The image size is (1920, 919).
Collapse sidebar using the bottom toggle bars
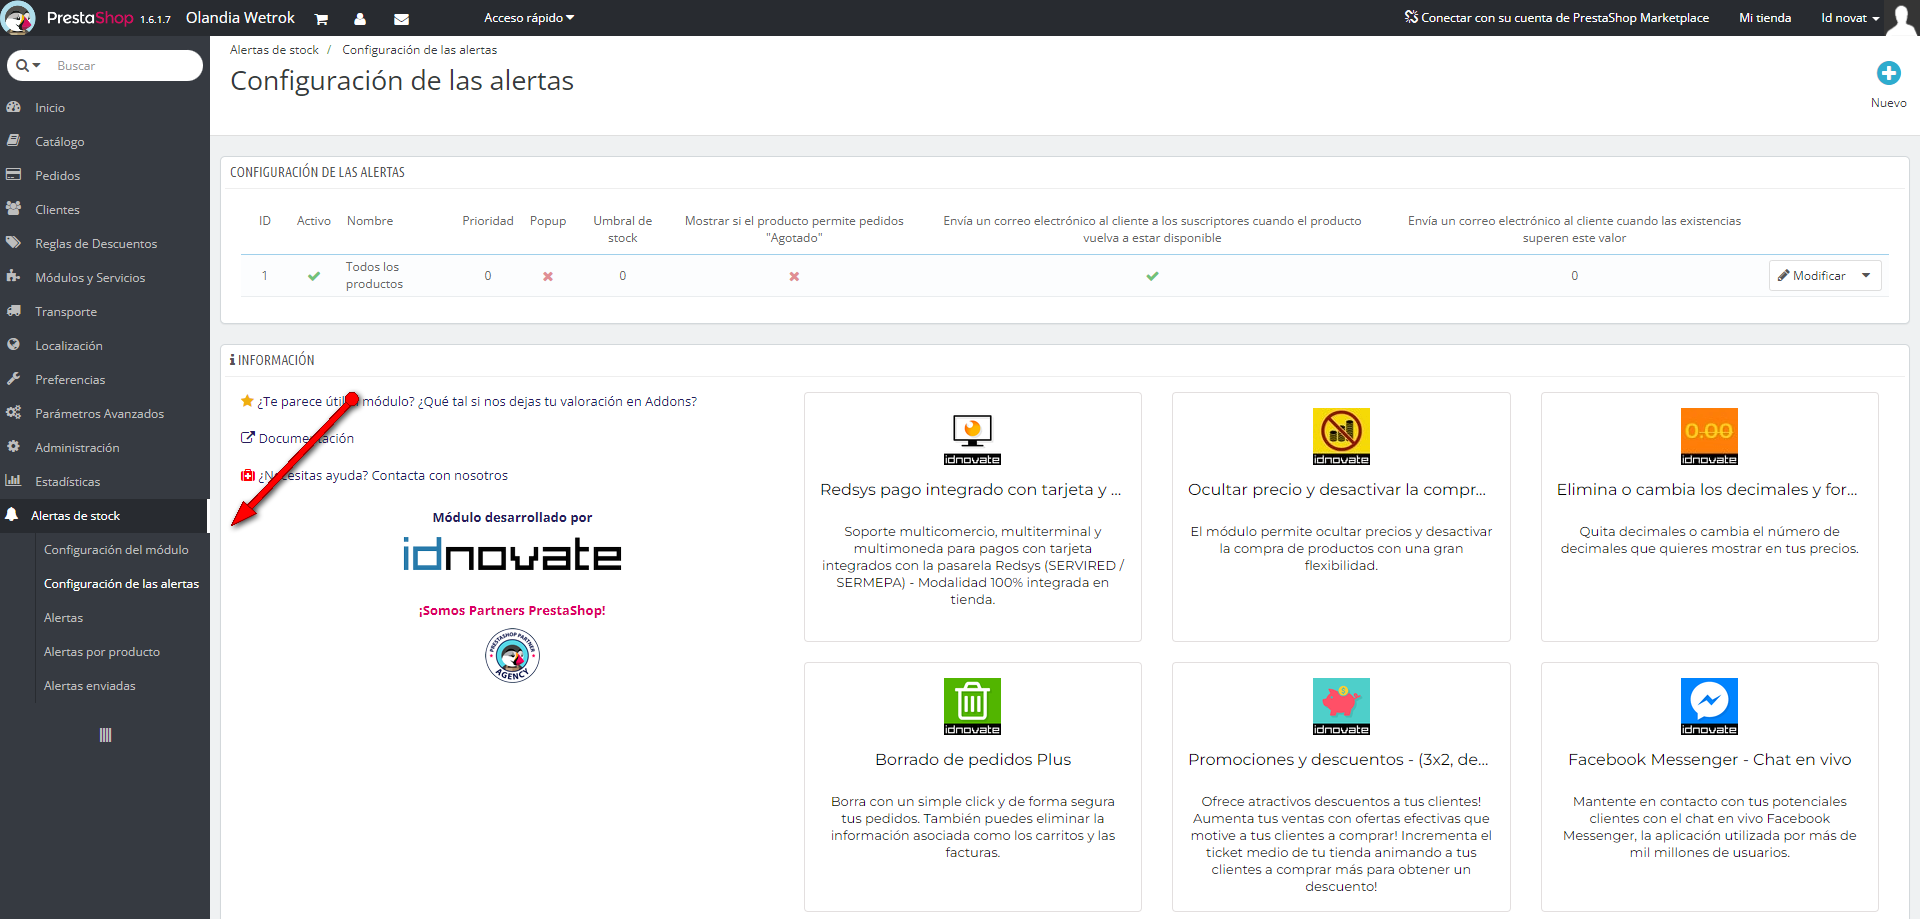tap(105, 735)
